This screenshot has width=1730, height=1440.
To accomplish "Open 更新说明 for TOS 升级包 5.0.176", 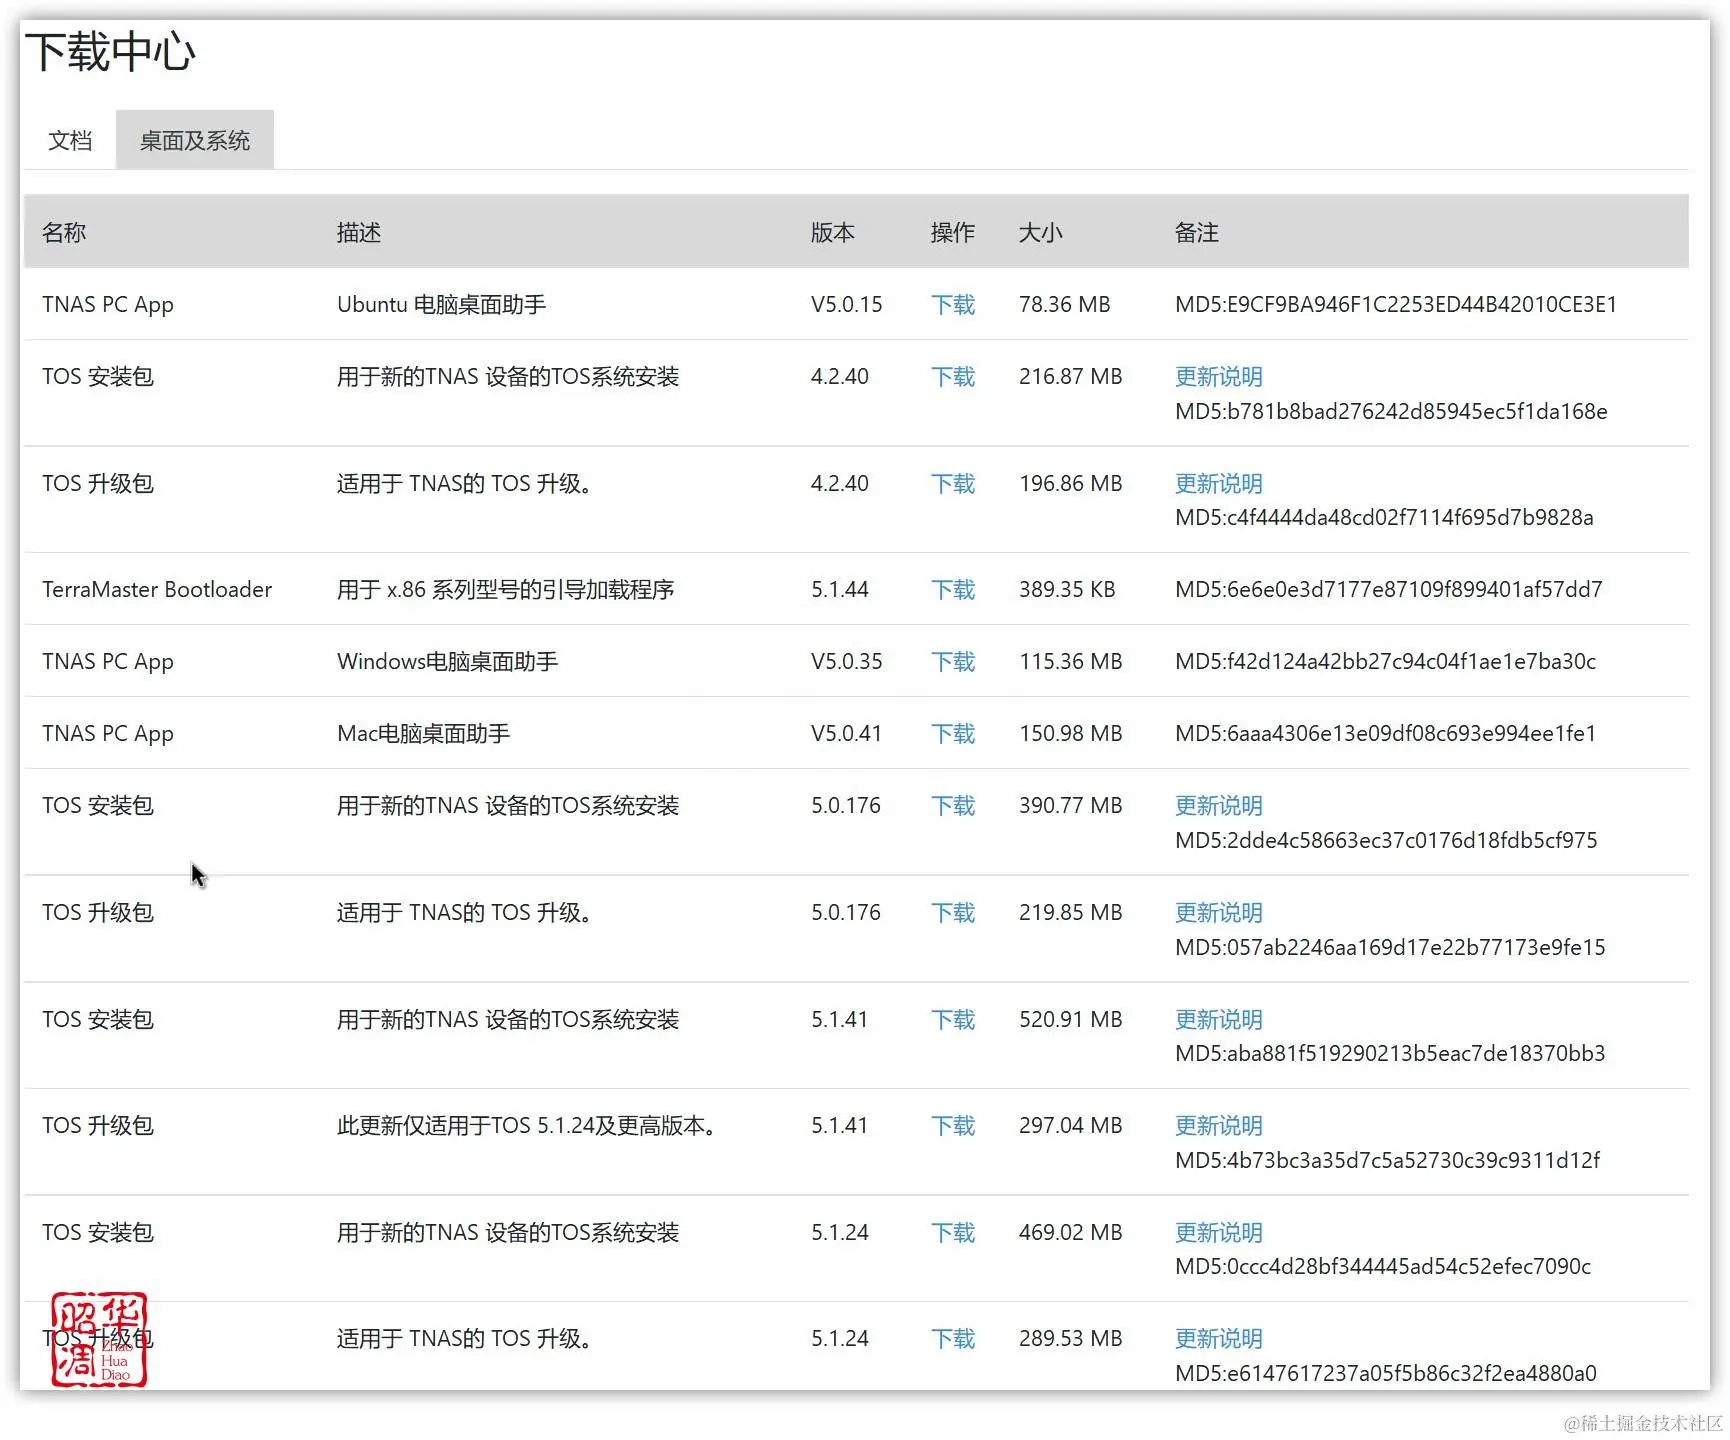I will (1219, 913).
